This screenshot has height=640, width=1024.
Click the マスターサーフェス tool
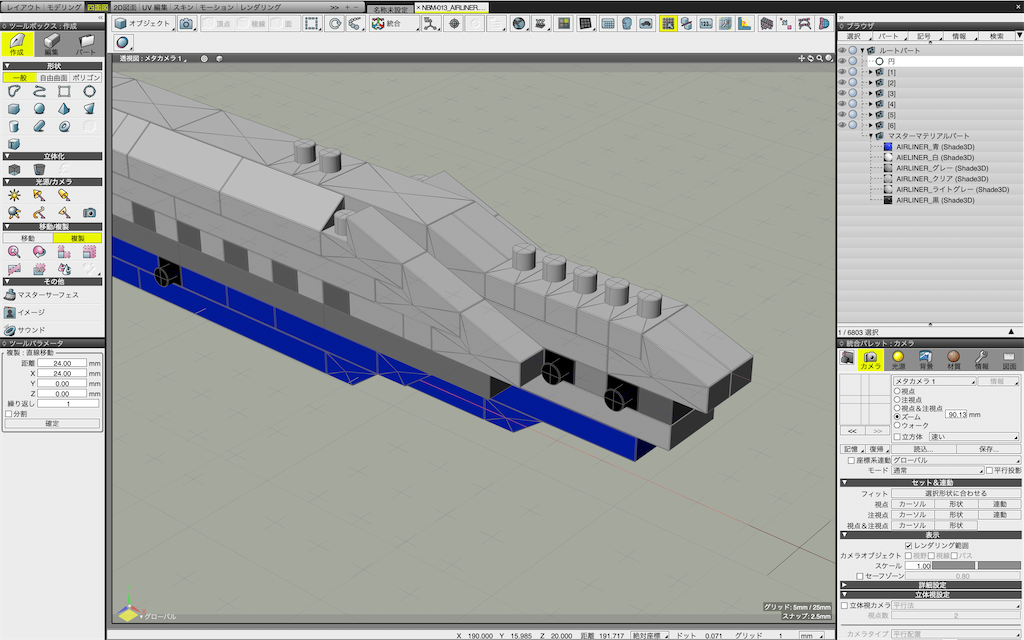(41, 295)
